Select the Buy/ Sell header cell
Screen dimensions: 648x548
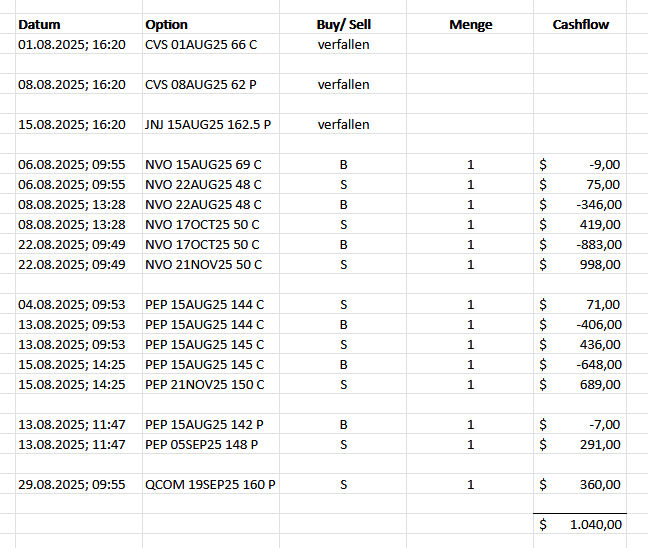(x=343, y=24)
